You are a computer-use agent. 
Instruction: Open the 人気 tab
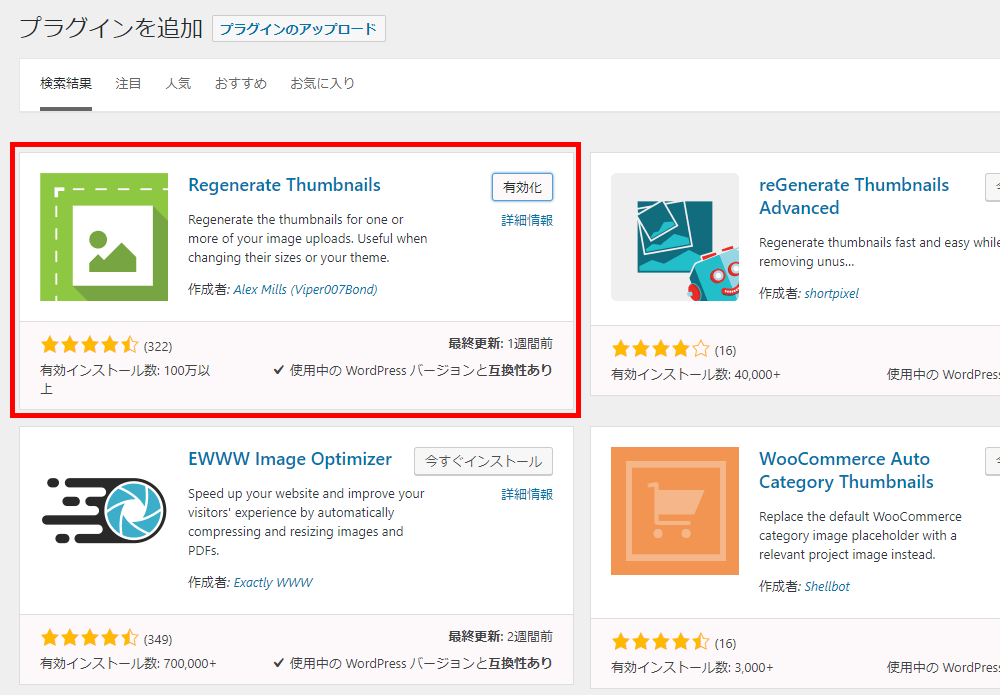178,84
